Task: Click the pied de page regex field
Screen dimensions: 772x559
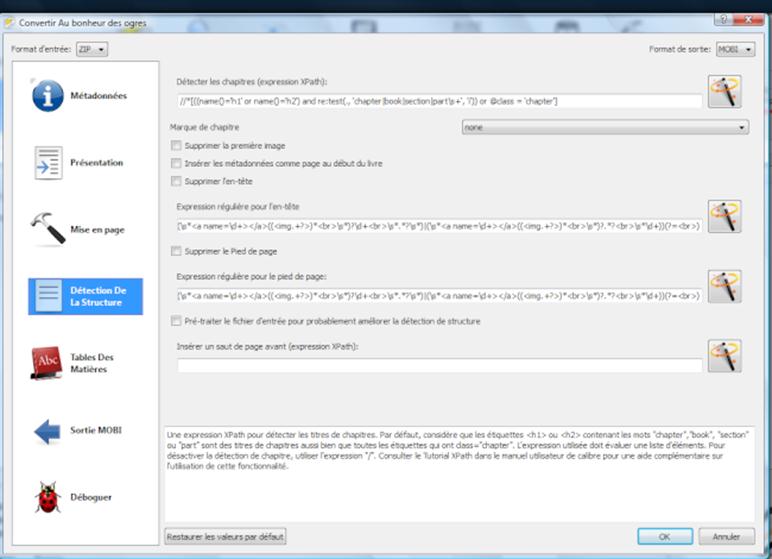Action: click(x=439, y=296)
